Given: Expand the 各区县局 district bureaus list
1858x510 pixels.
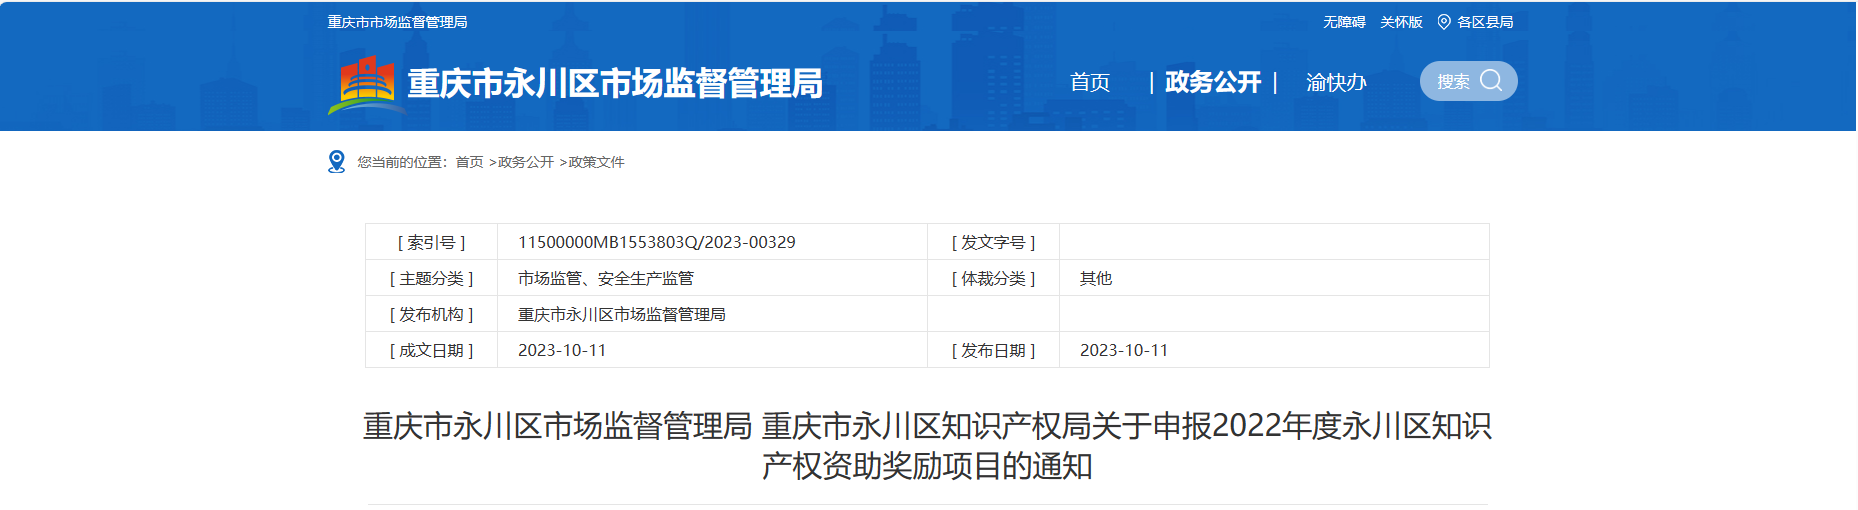Looking at the screenshot, I should (x=1484, y=22).
